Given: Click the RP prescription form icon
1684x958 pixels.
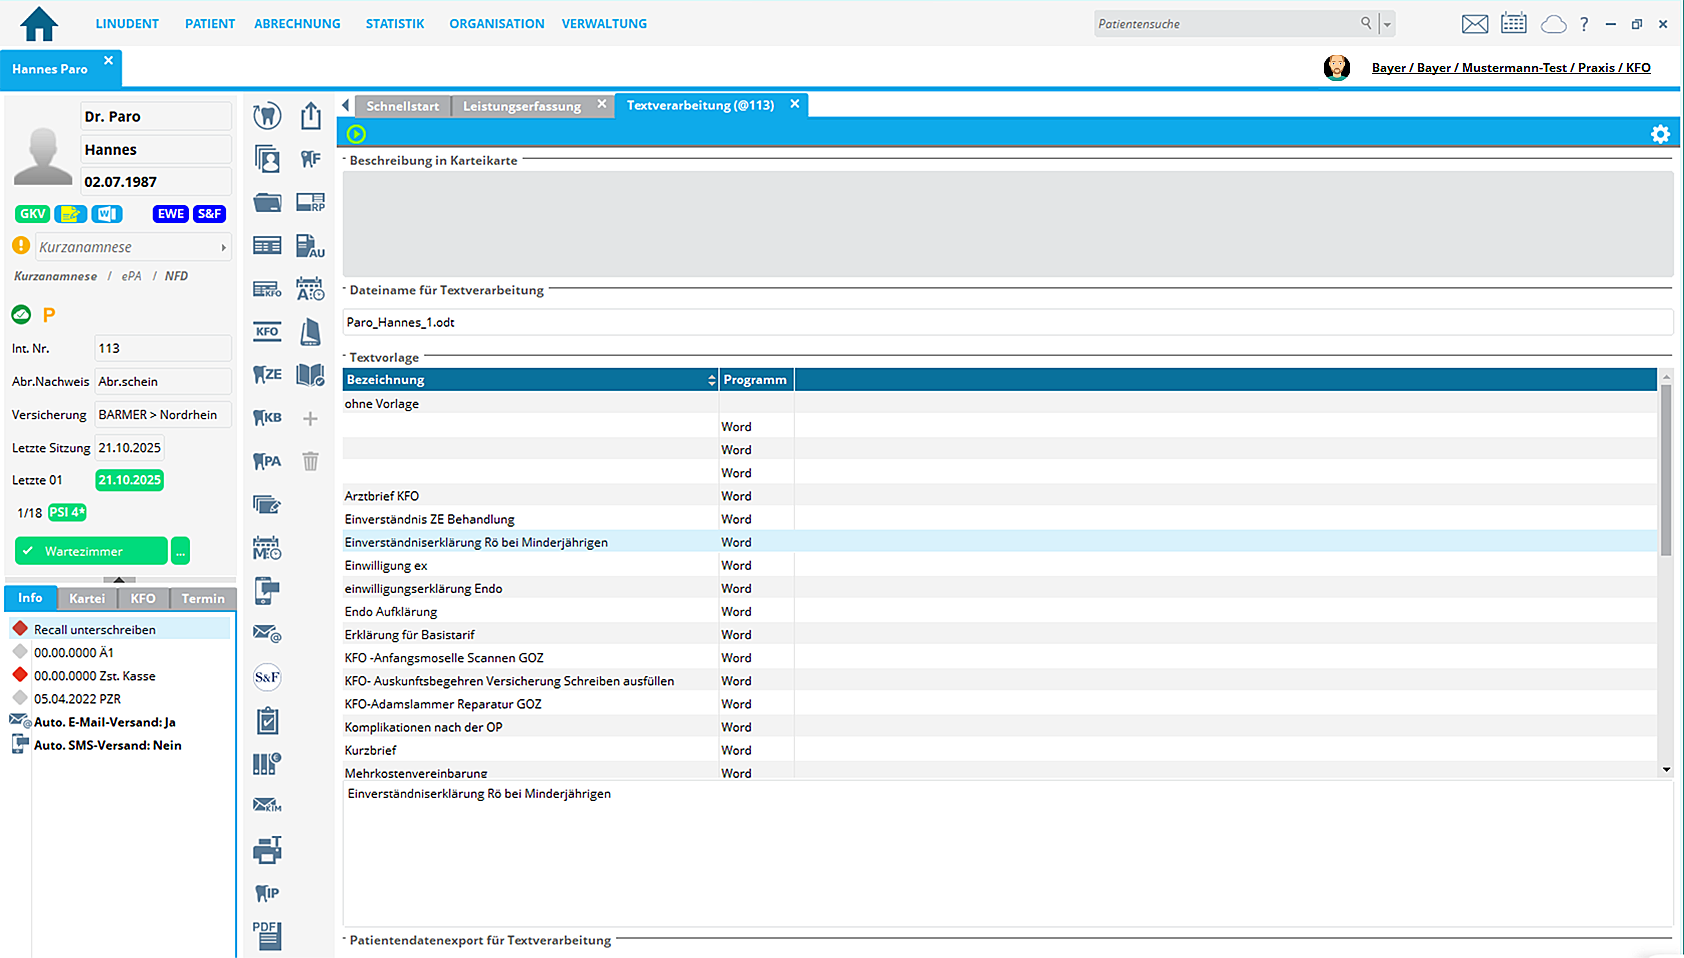Looking at the screenshot, I should [x=310, y=203].
